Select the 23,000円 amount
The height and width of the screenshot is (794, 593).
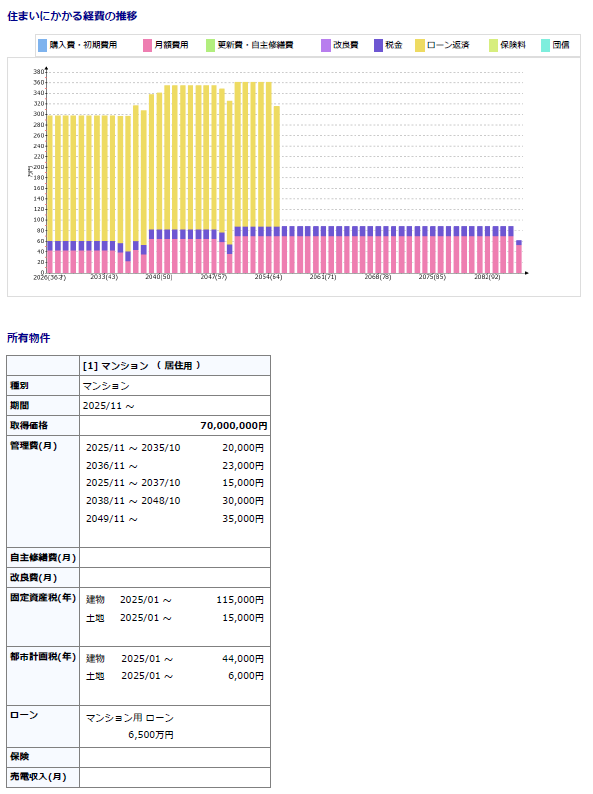(243, 465)
